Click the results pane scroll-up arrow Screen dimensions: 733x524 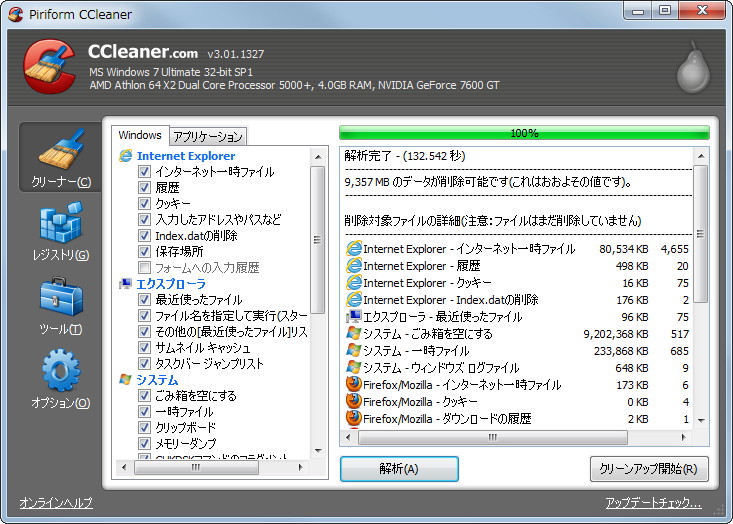point(701,156)
